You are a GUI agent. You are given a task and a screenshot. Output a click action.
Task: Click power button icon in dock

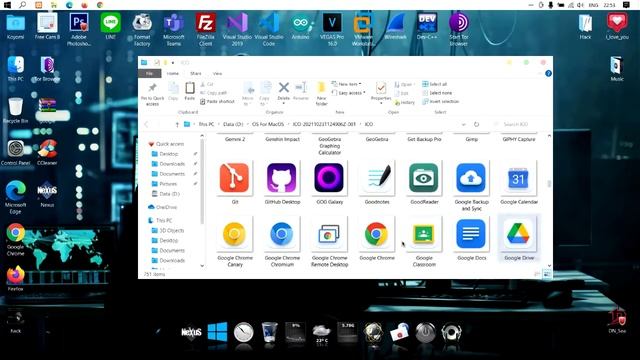[425, 332]
